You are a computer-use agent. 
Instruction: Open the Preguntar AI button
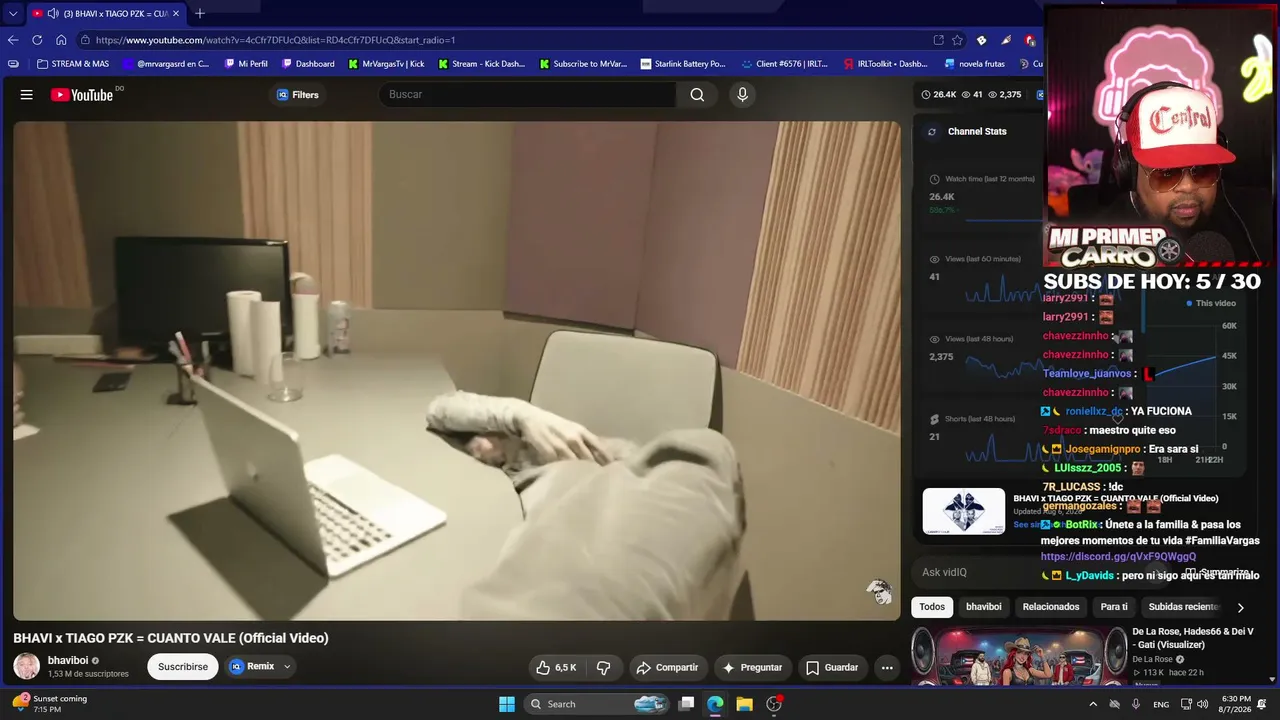[752, 667]
